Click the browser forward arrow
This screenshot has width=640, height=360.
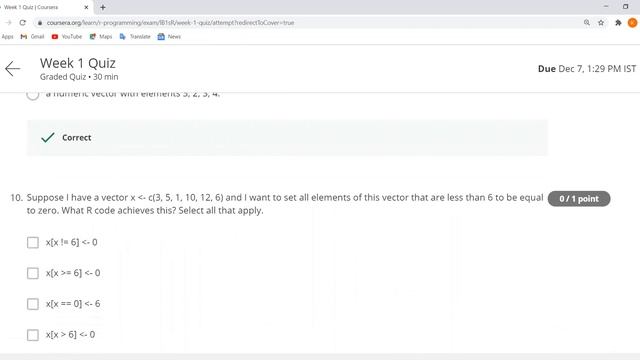pos(8,23)
